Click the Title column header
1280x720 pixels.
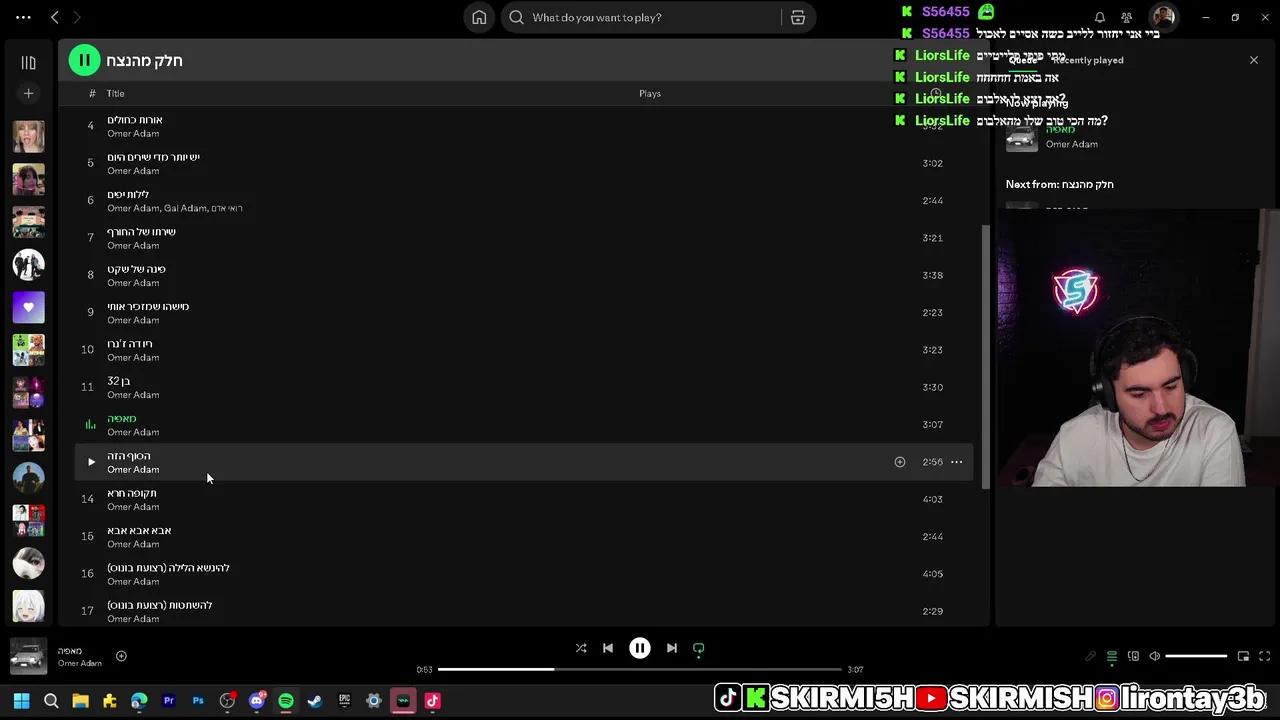115,93
